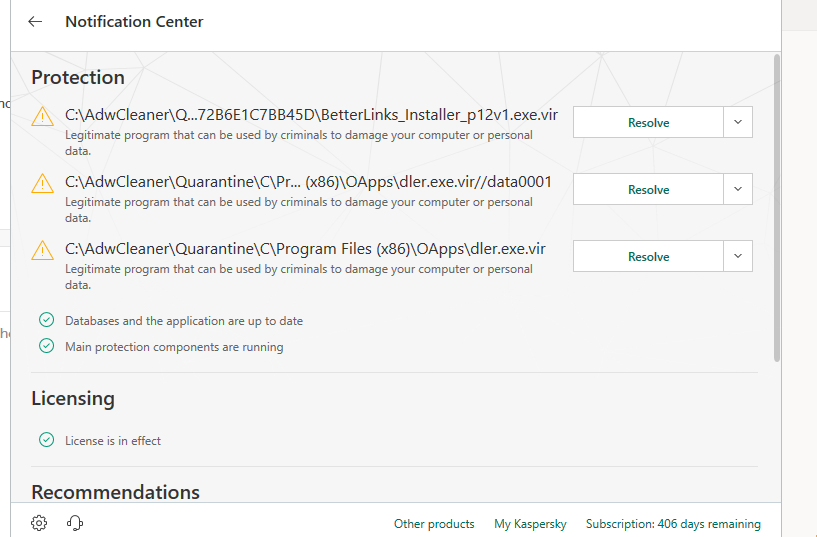Open settings with the gear icon
The width and height of the screenshot is (817, 537).
(x=39, y=523)
